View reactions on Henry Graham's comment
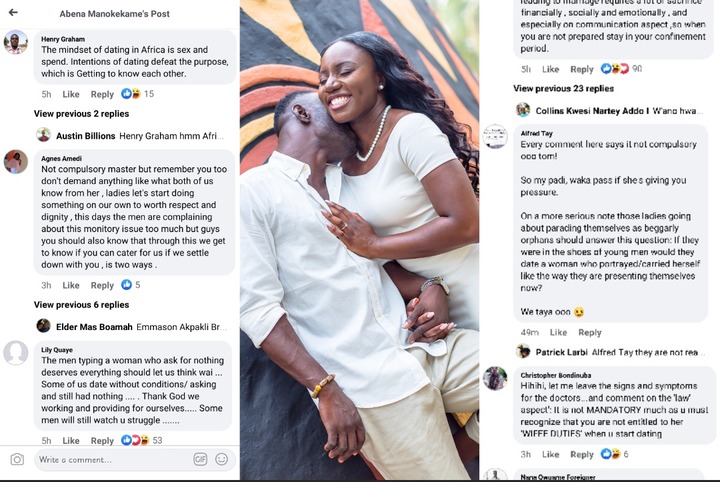Screen dimensions: 720x482 tap(131, 94)
